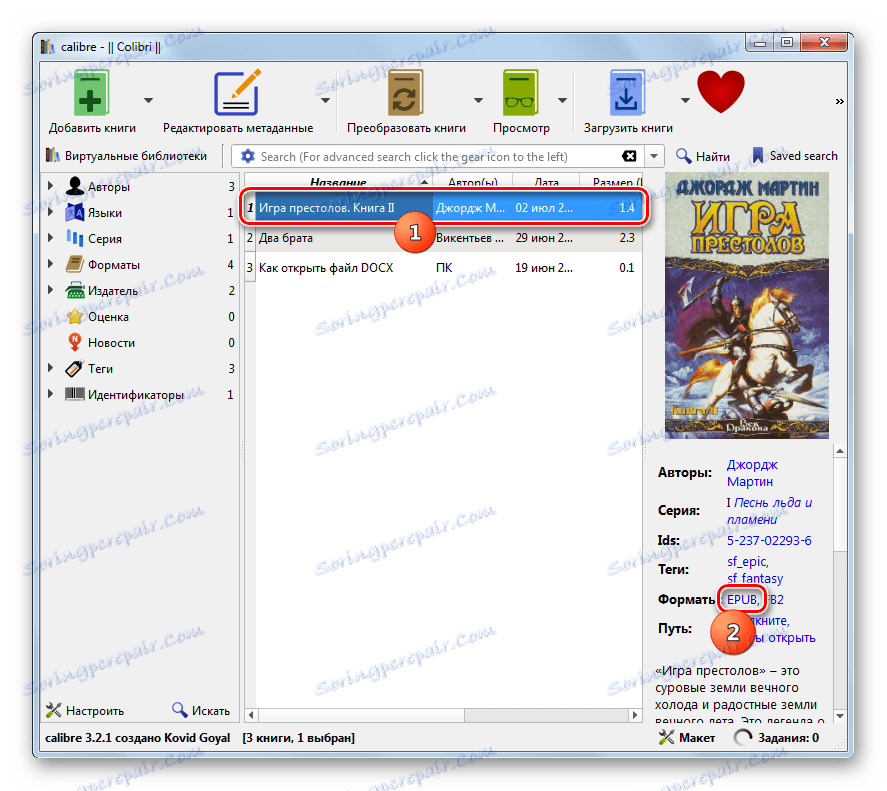
Task: Click the book list scroll-right arrow
Action: tap(635, 715)
